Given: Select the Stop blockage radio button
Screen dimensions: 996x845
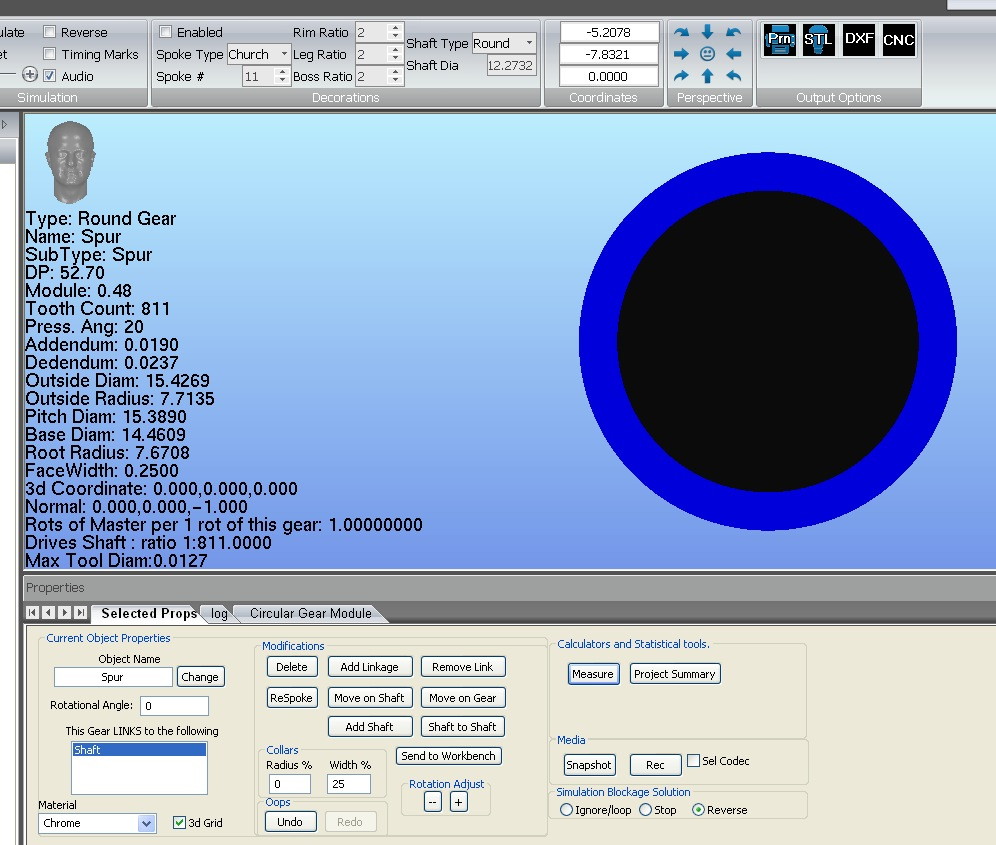Looking at the screenshot, I should [645, 810].
